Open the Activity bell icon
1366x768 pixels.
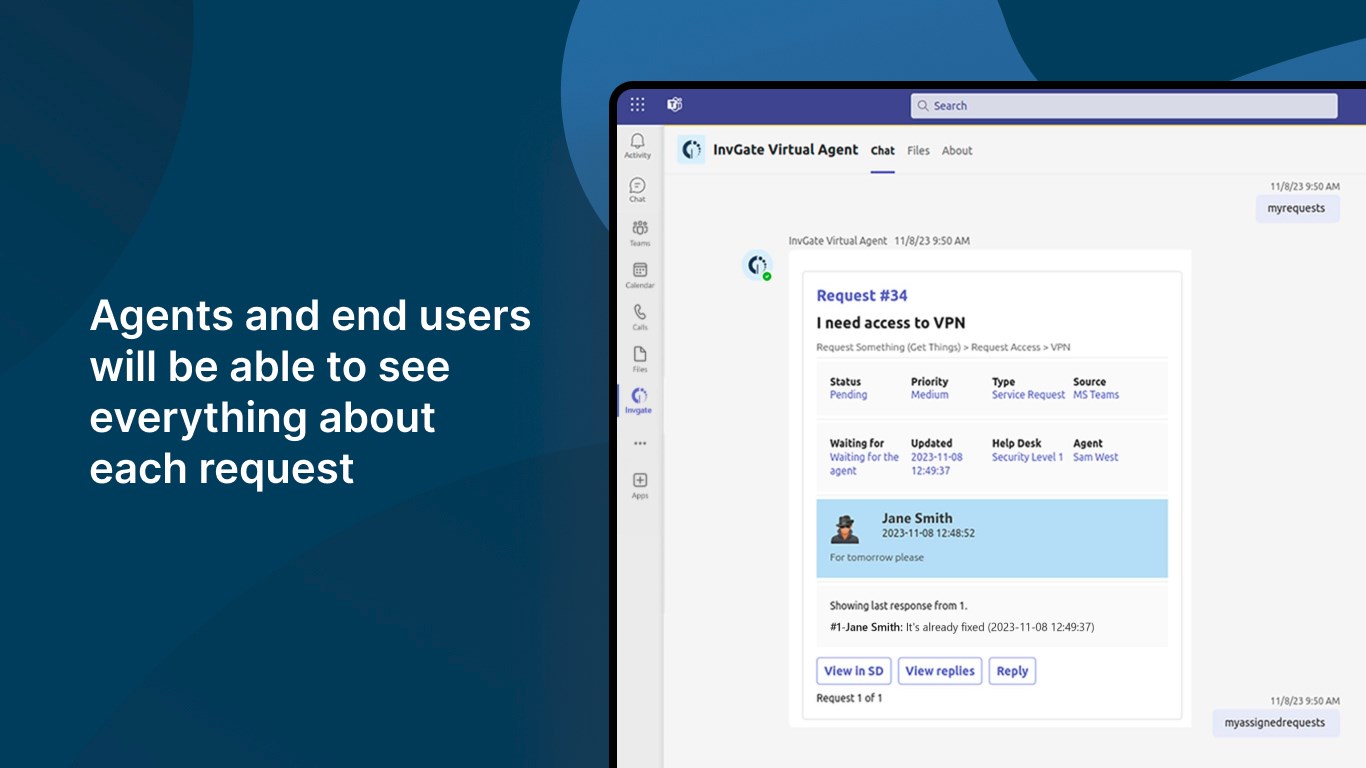[638, 146]
